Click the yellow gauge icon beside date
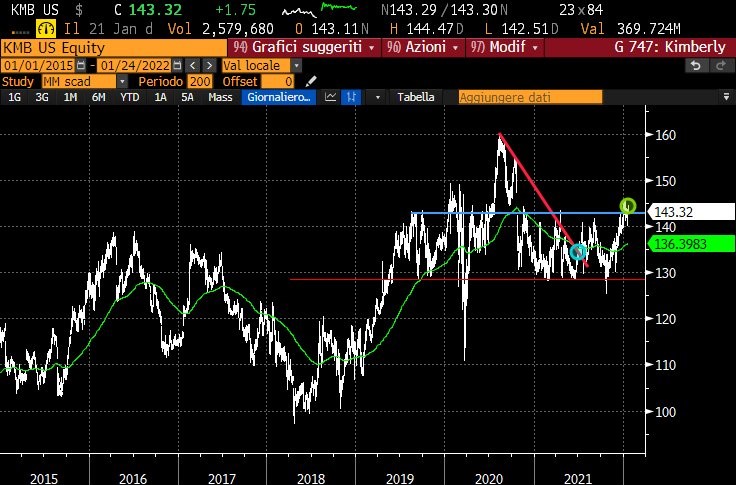The height and width of the screenshot is (485, 736). coord(46,29)
